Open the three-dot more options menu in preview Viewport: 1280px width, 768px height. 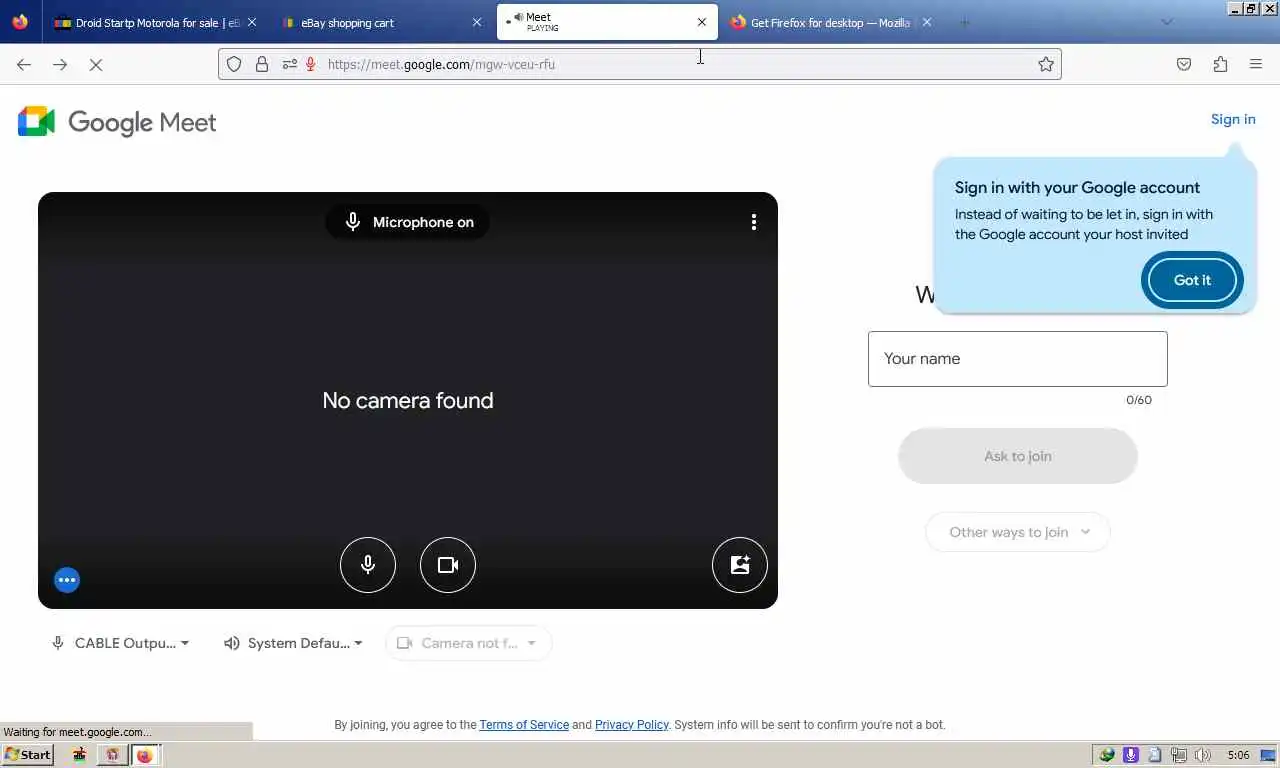click(x=754, y=222)
